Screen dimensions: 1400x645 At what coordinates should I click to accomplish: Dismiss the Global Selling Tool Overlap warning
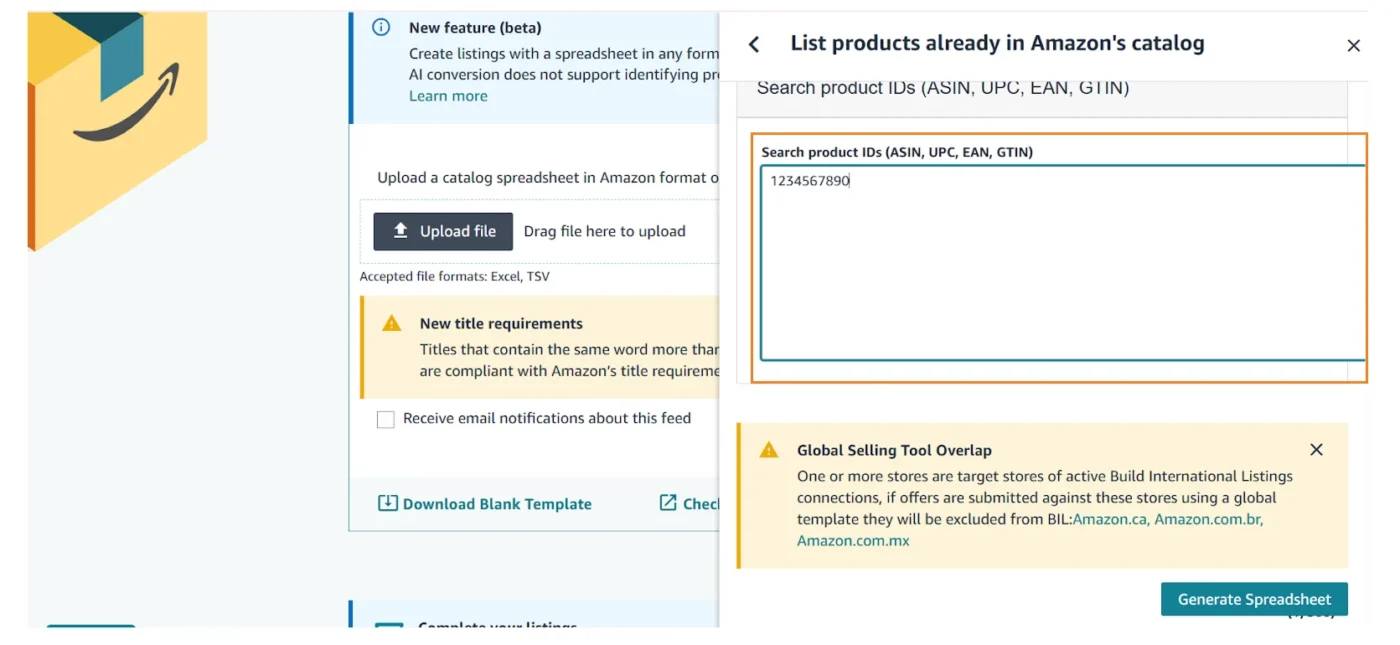(x=1316, y=449)
